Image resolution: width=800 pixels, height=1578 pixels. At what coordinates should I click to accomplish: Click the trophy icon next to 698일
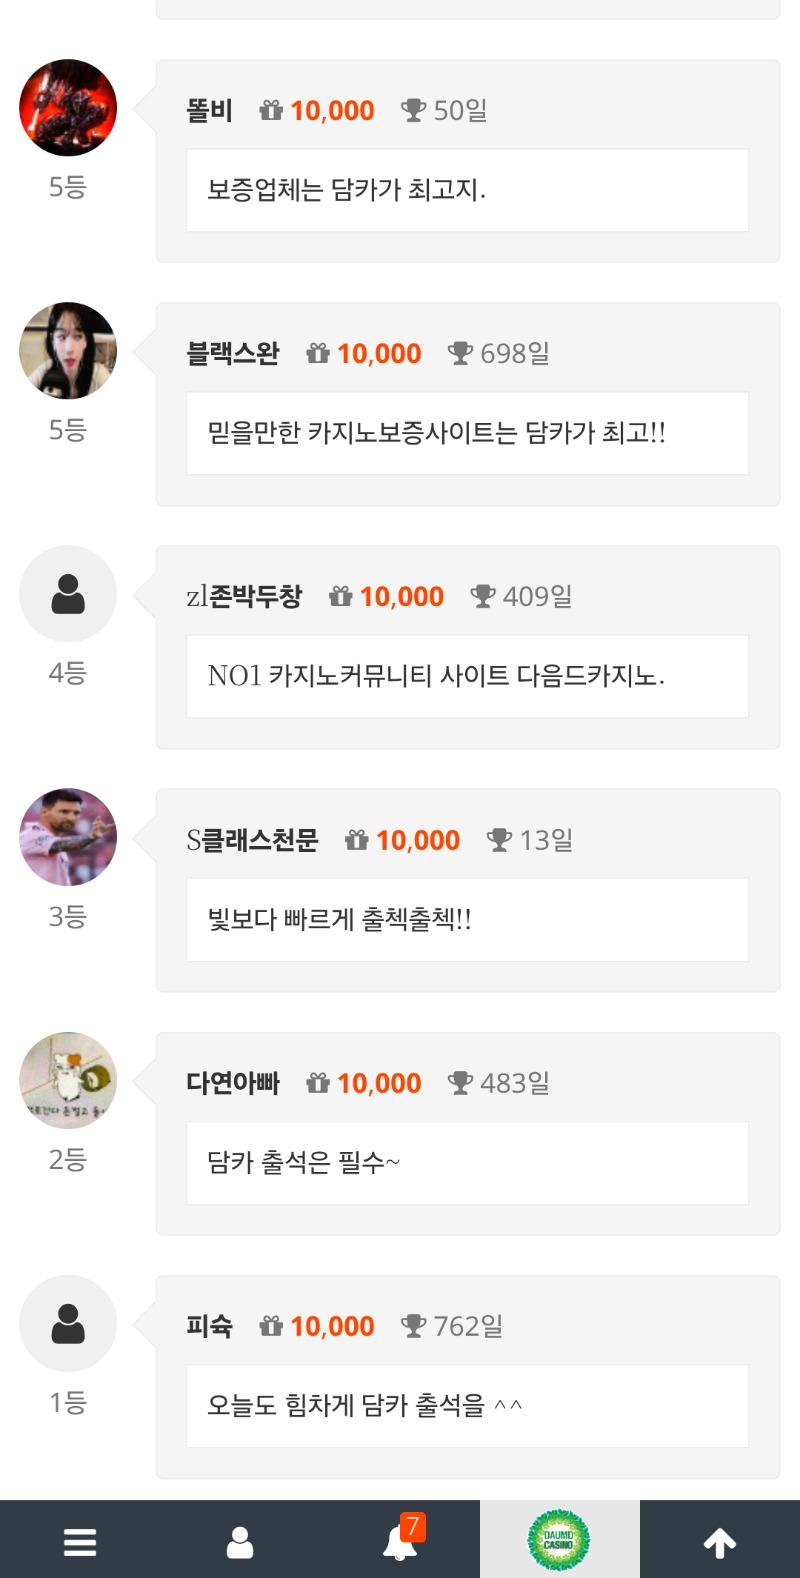tap(460, 353)
